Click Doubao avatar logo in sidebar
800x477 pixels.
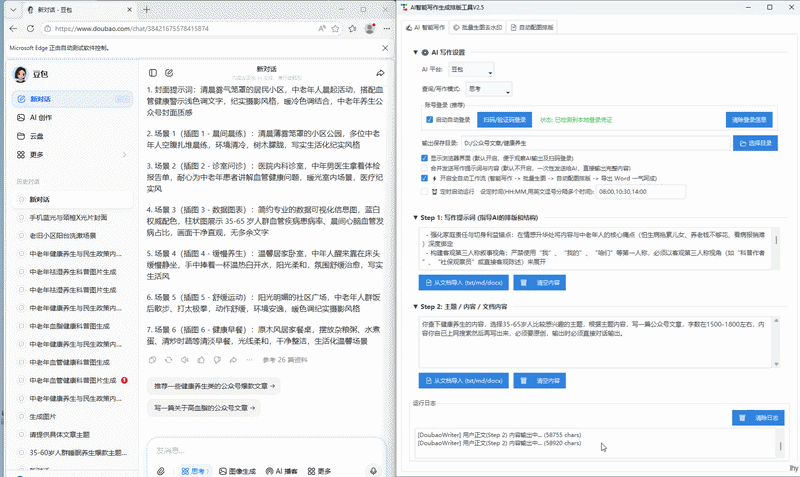tap(21, 74)
